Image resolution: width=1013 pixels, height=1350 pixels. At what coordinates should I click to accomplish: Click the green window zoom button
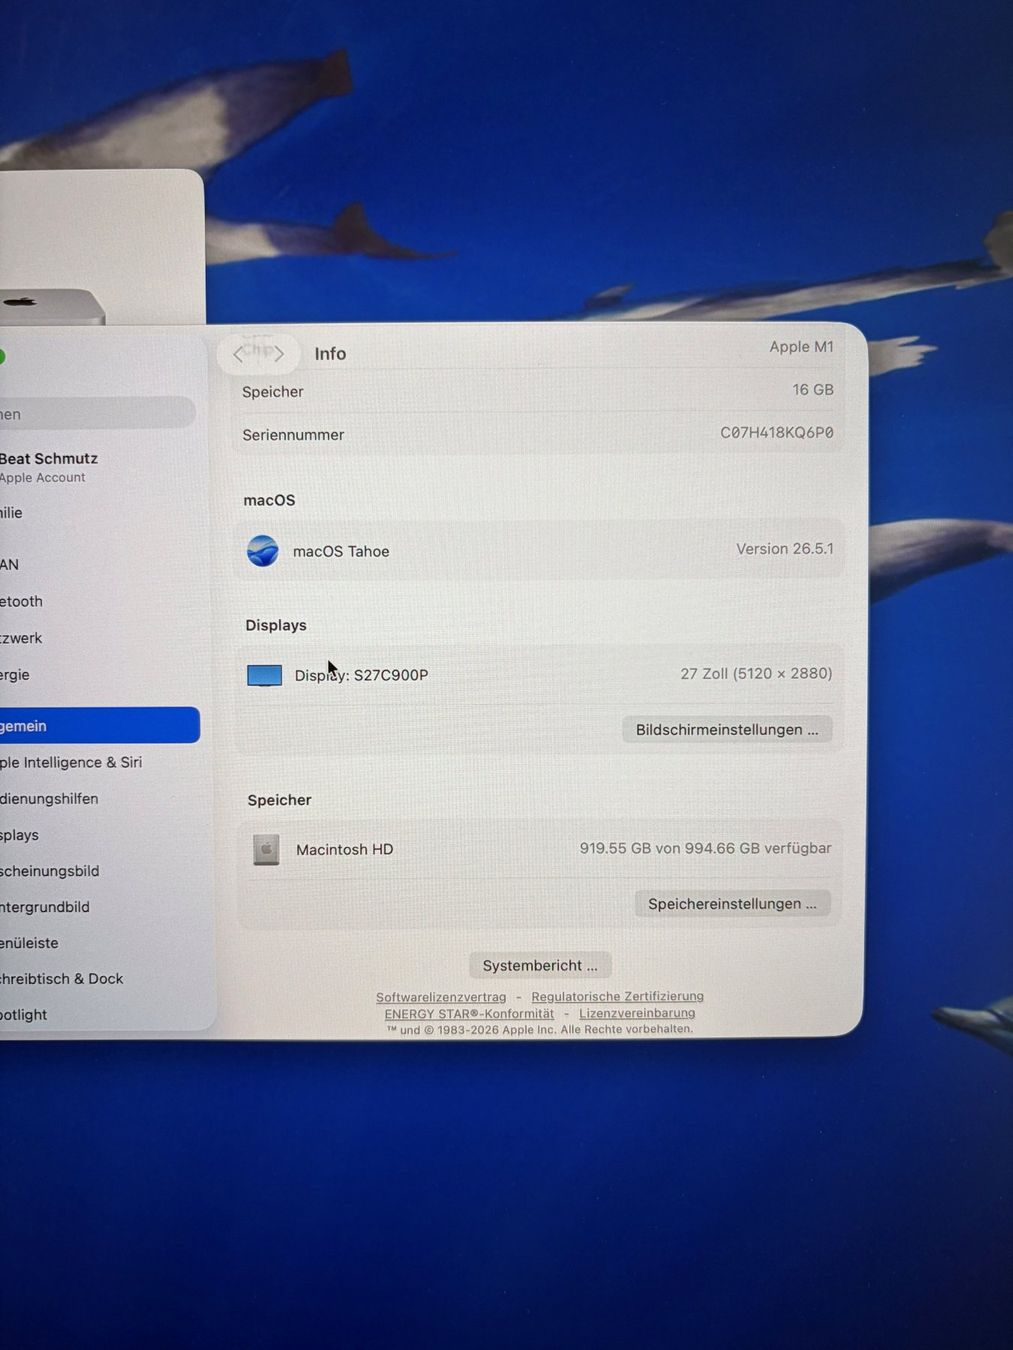click(x=2, y=357)
